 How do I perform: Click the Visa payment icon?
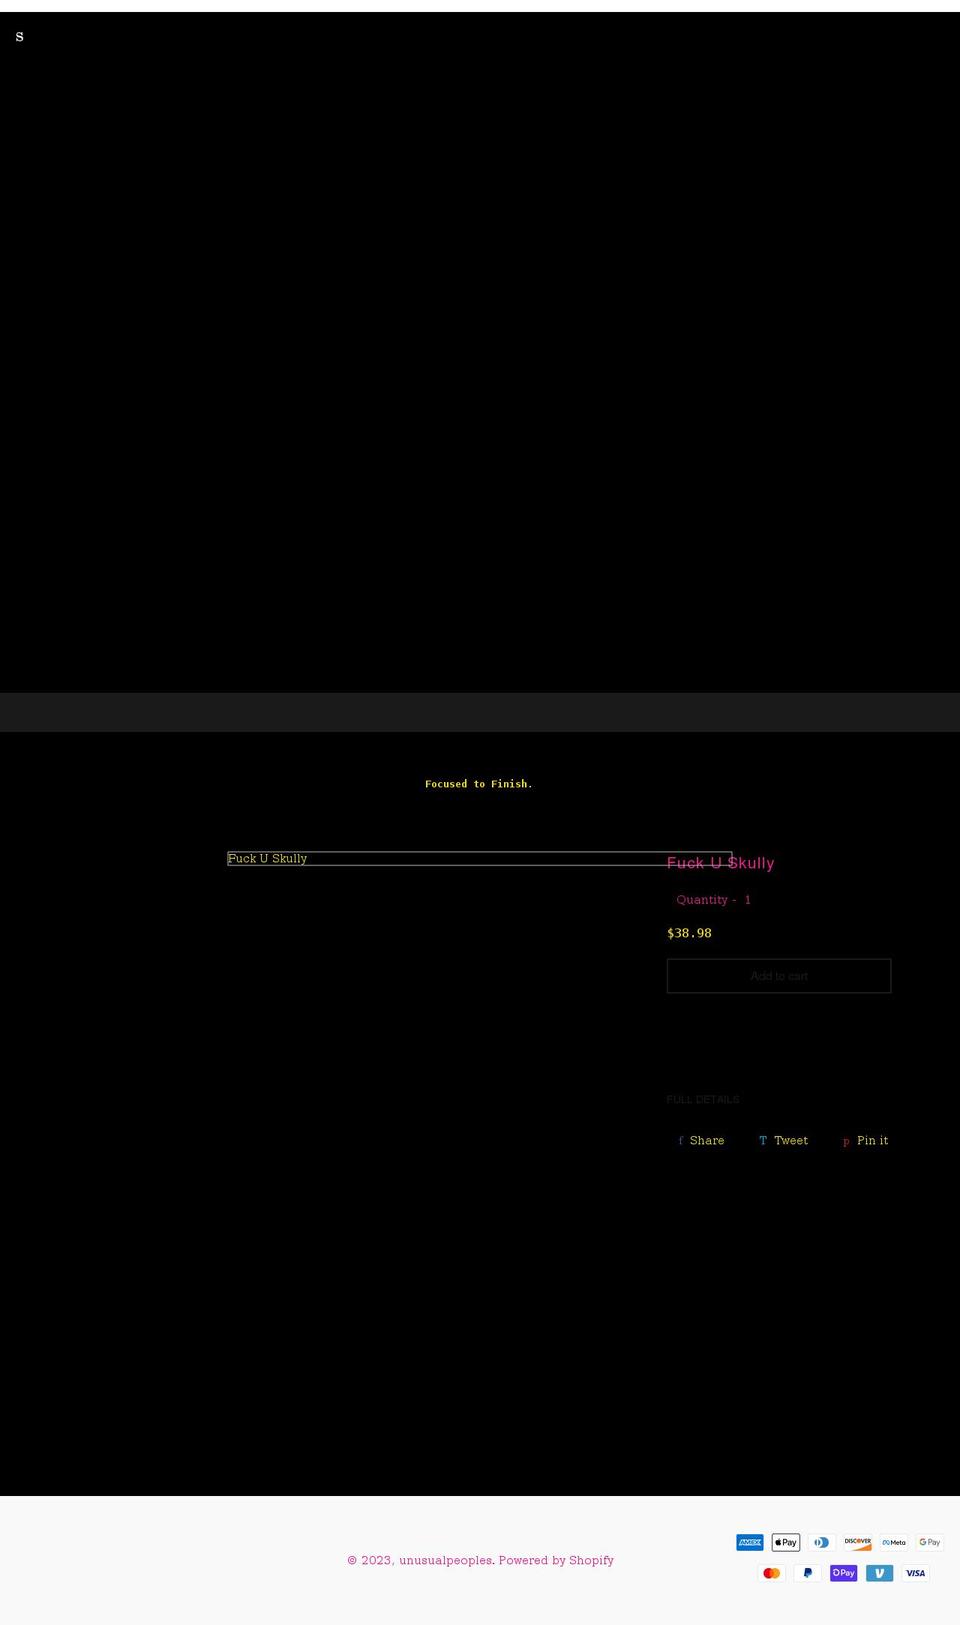916,1573
